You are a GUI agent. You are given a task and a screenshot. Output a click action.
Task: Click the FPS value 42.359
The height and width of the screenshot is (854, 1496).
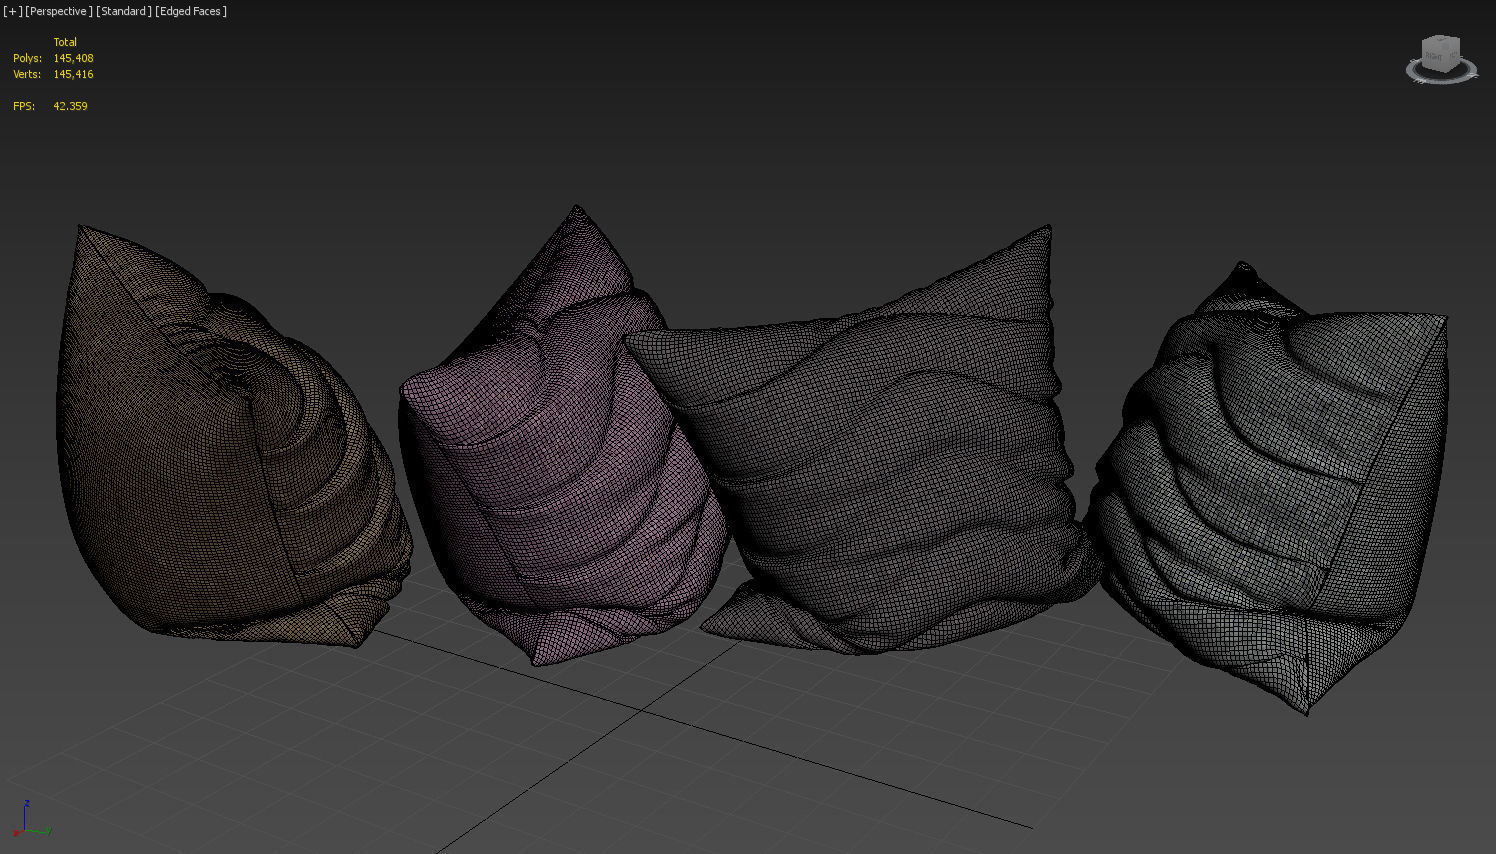click(70, 106)
